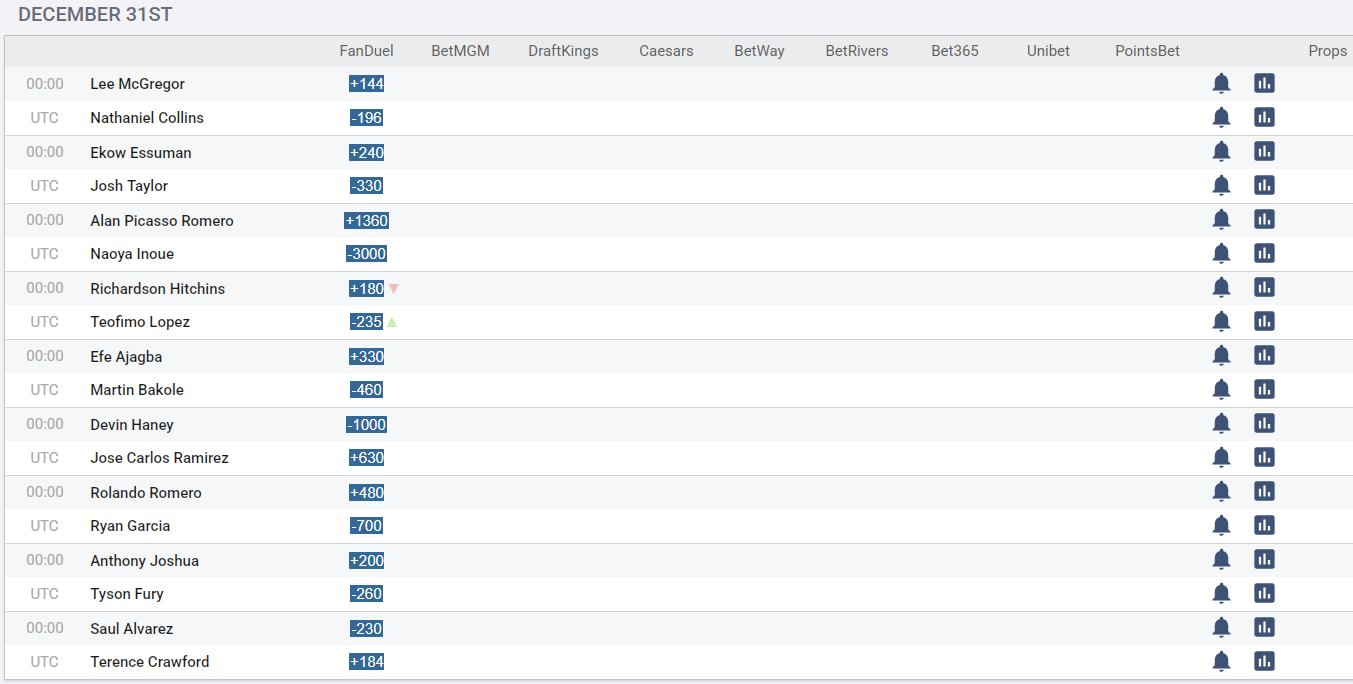Image resolution: width=1353 pixels, height=684 pixels.
Task: Click the bell icon for Rolando Romero
Action: pos(1221,492)
